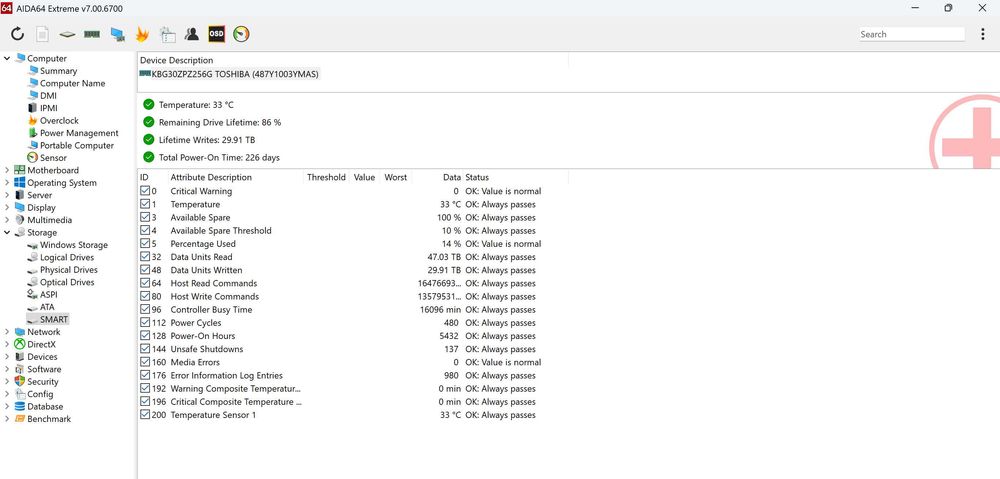Toggle the Percentage Used checkbox
This screenshot has width=1000, height=479.
click(x=146, y=244)
